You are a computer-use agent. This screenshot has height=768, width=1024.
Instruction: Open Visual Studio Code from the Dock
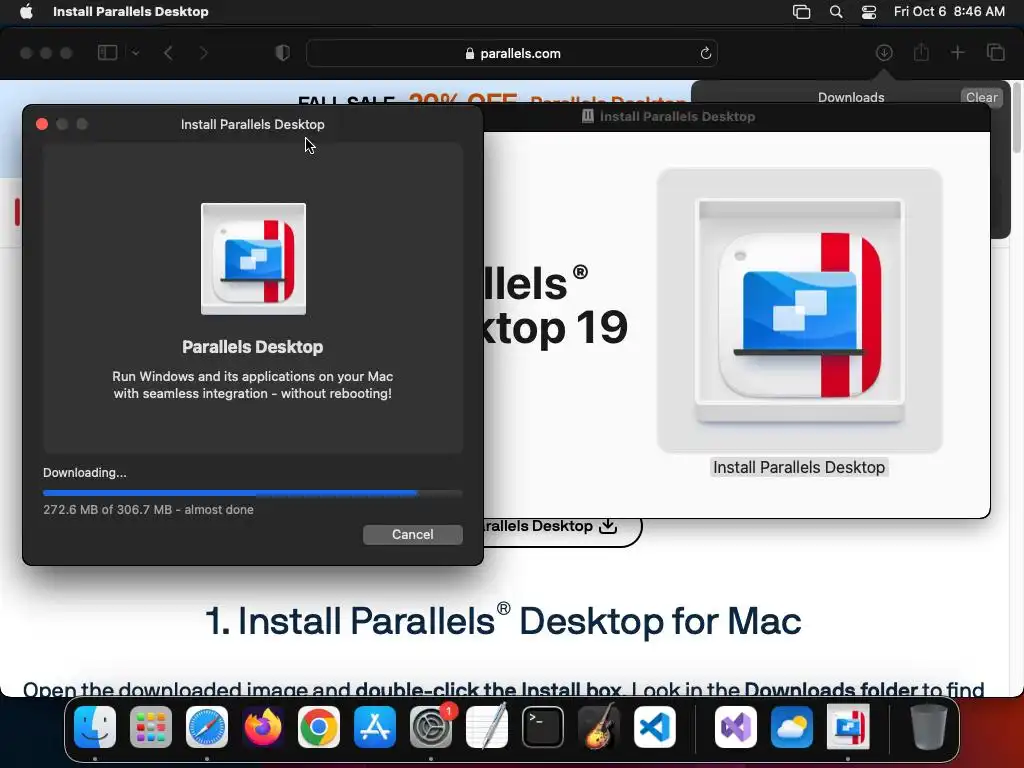pyautogui.click(x=655, y=727)
